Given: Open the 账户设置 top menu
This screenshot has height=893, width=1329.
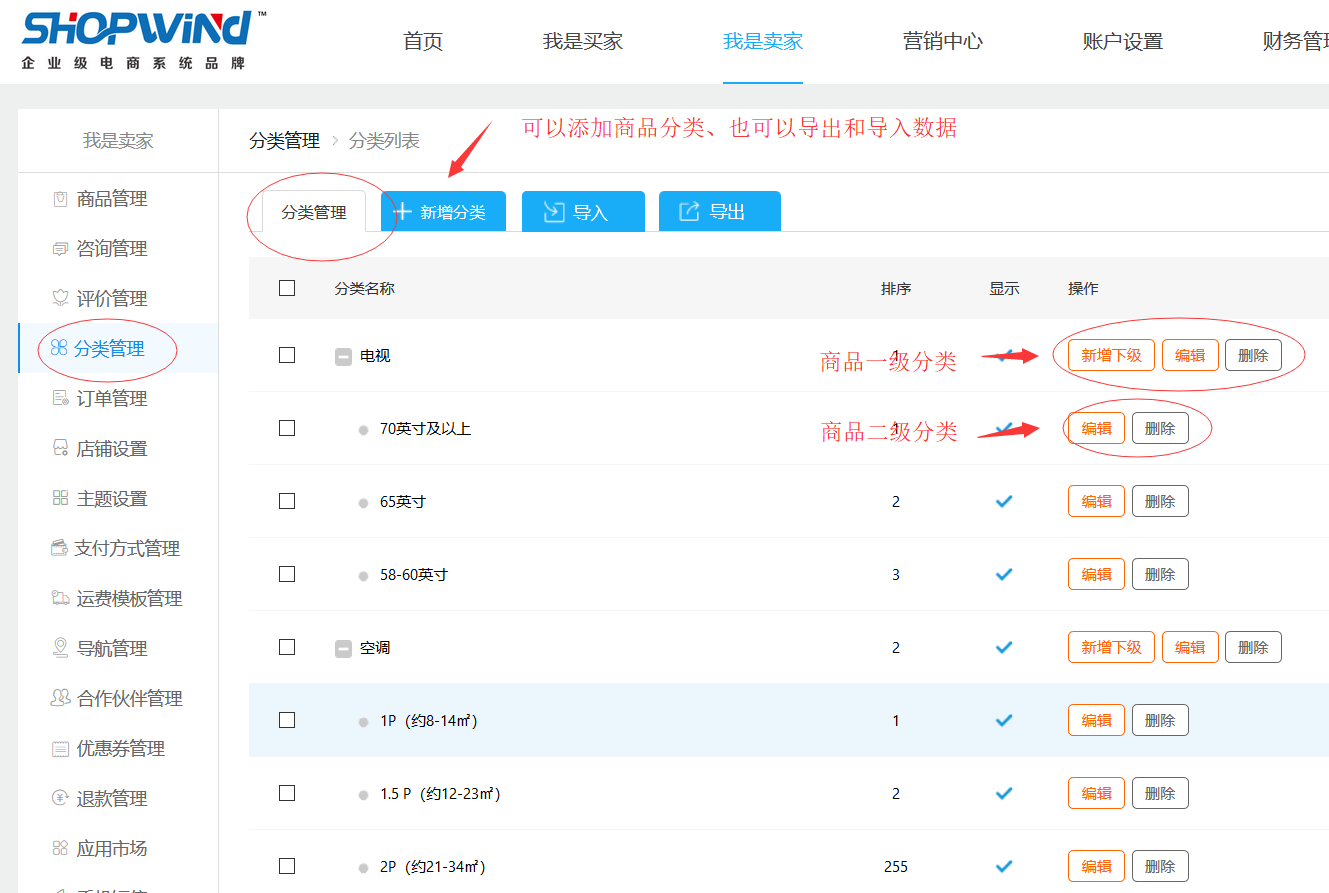Looking at the screenshot, I should 1123,42.
